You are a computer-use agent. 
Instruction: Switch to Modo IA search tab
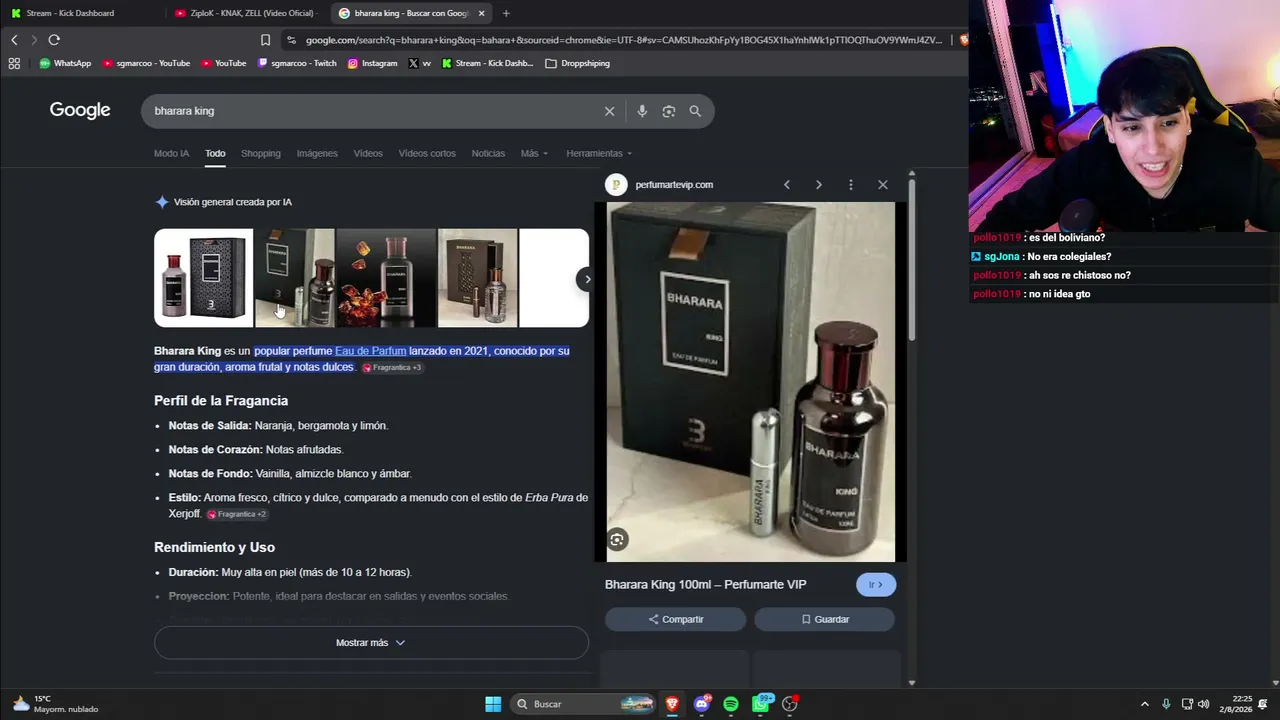(x=171, y=153)
